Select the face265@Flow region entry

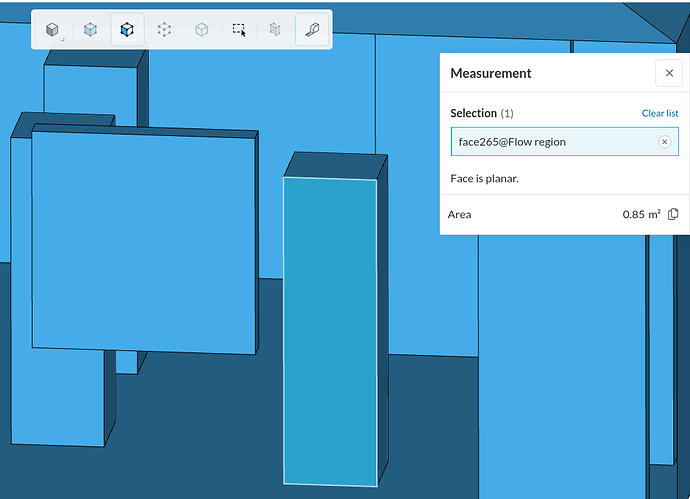click(565, 142)
